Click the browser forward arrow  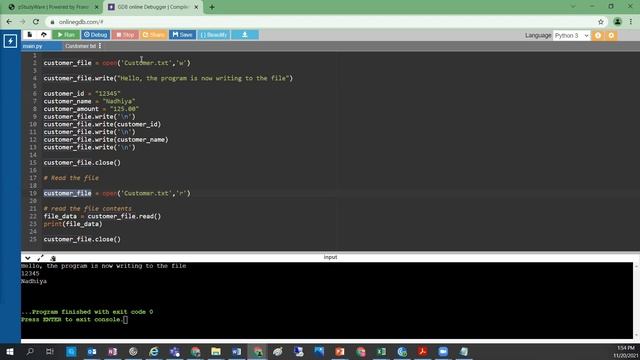click(22, 22)
